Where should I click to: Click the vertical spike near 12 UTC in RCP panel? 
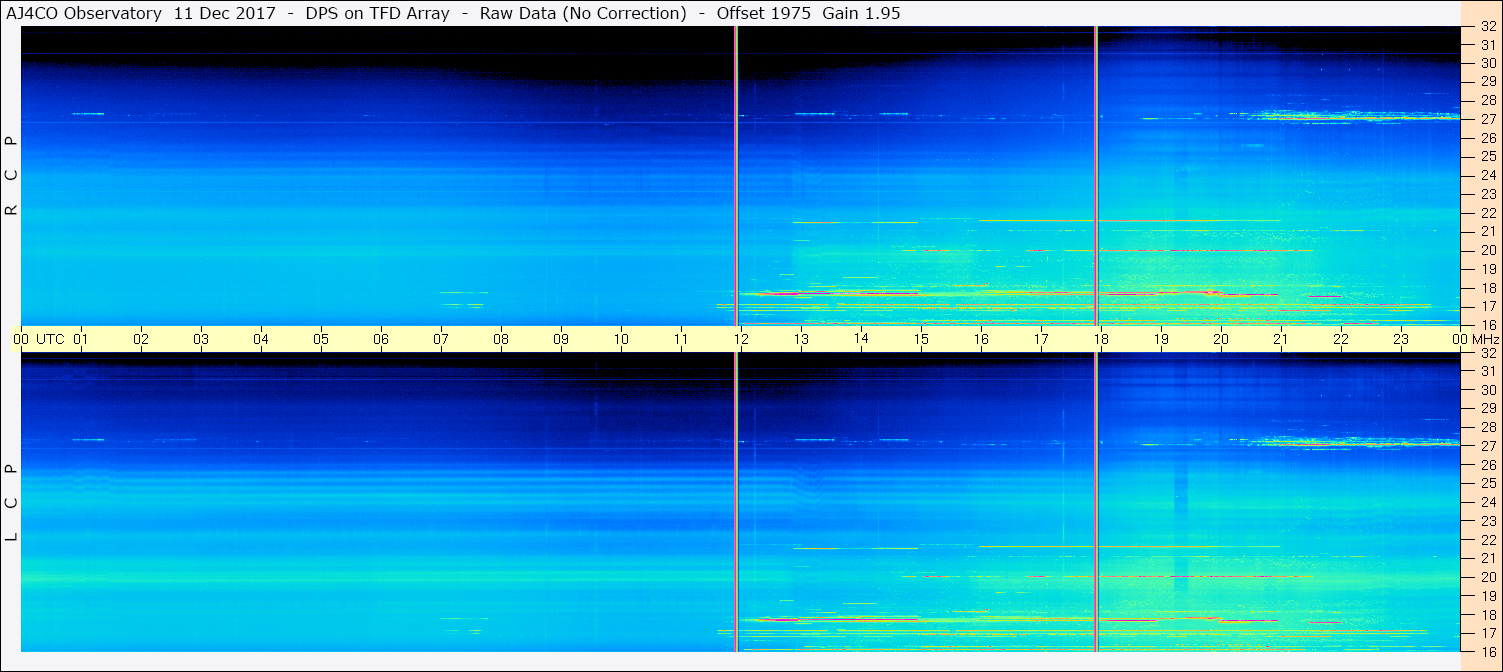736,176
